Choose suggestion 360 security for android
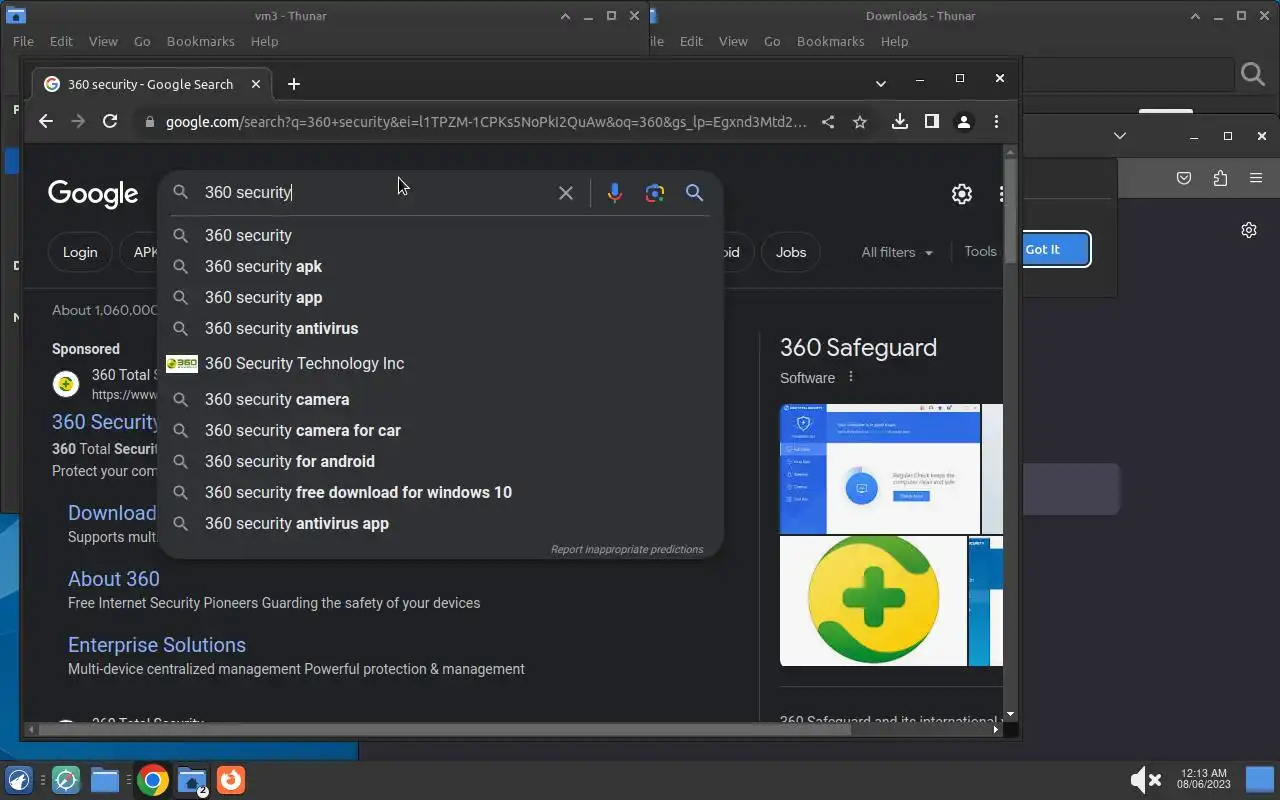Image resolution: width=1280 pixels, height=800 pixels. tap(440, 461)
